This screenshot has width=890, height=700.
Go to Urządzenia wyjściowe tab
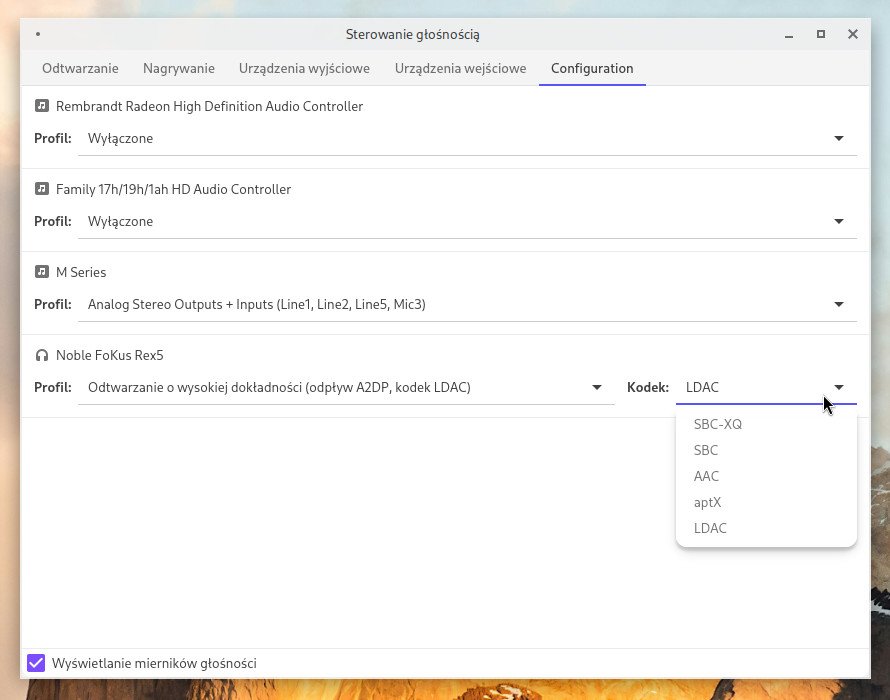tap(304, 68)
